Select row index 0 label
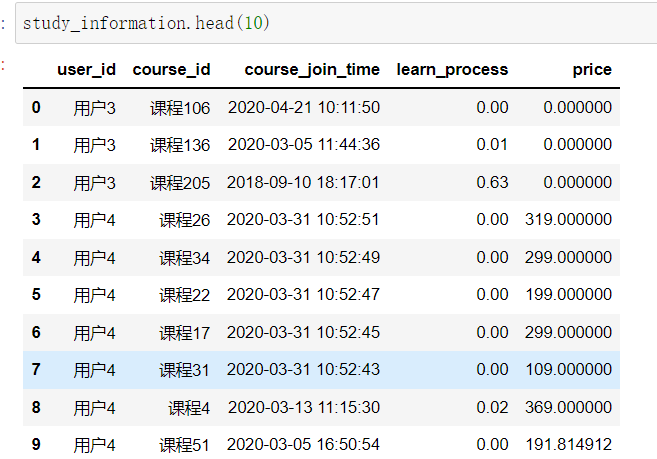Screen dimensions: 657x459 click(x=36, y=107)
